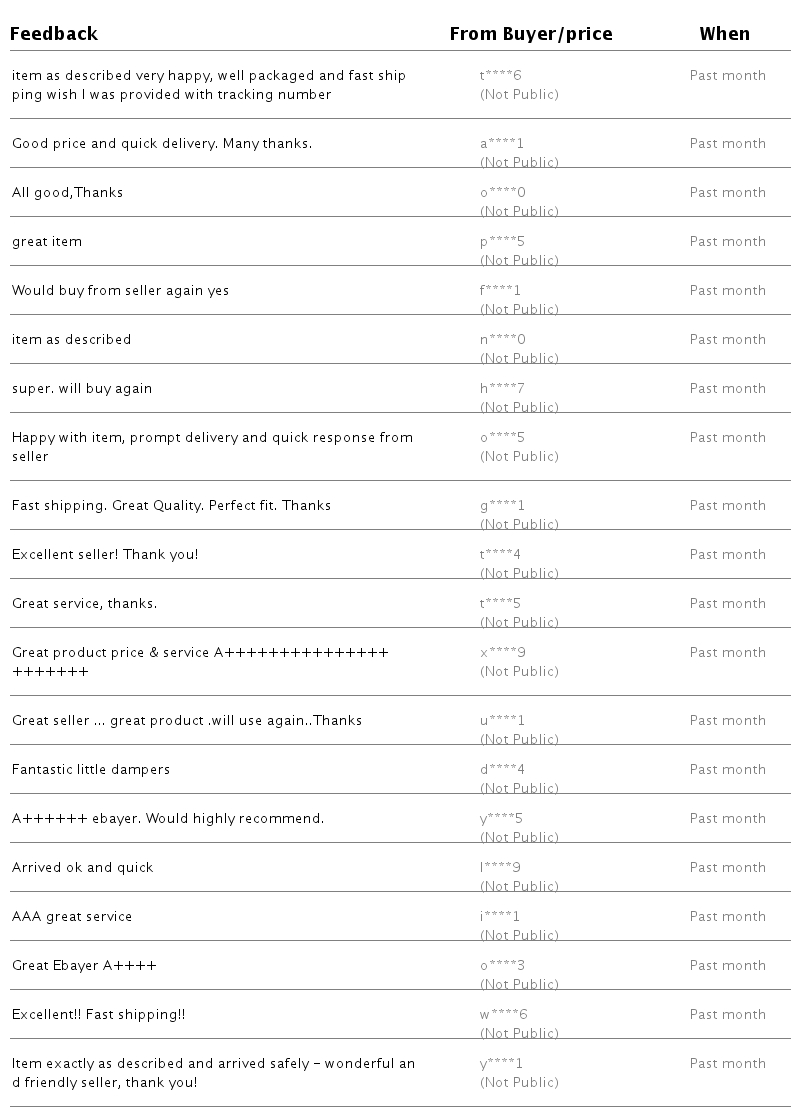Click the Feedback column header
Viewport: 800px width, 1107px height.
pos(54,34)
